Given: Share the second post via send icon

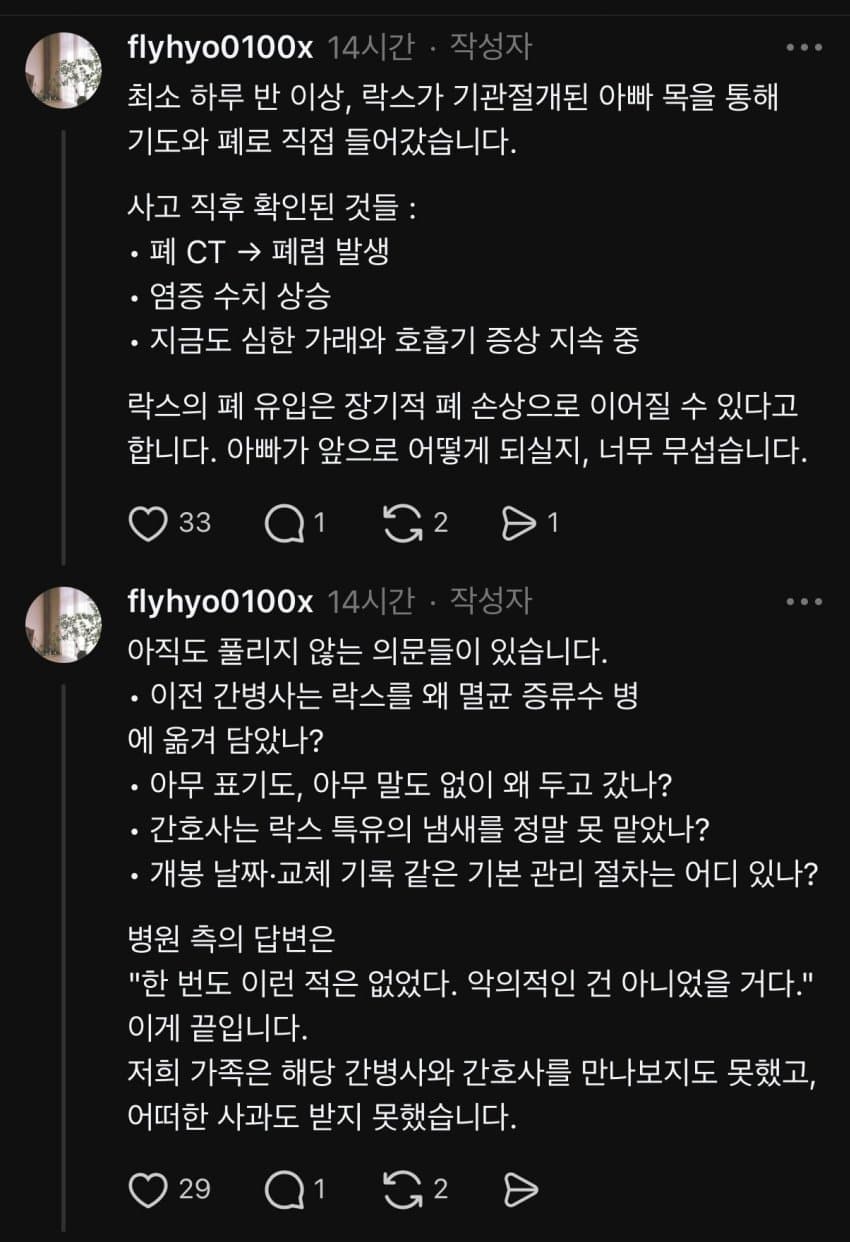Looking at the screenshot, I should tap(520, 1188).
